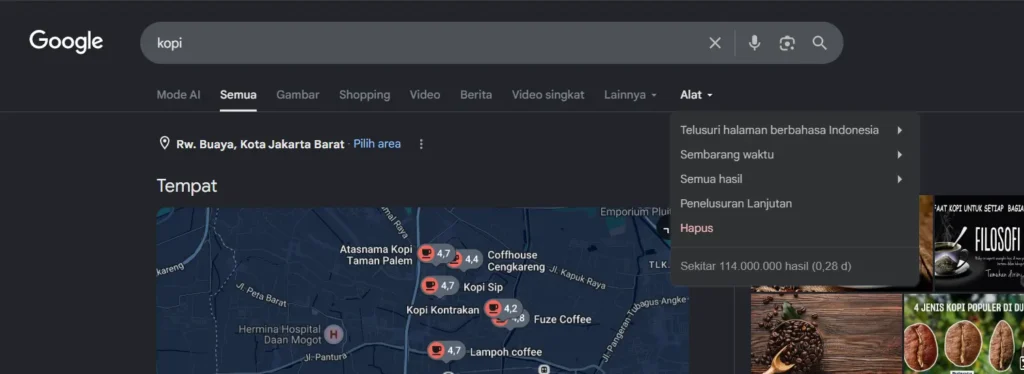Open the Gambar tab
The width and height of the screenshot is (1024, 374).
click(298, 95)
